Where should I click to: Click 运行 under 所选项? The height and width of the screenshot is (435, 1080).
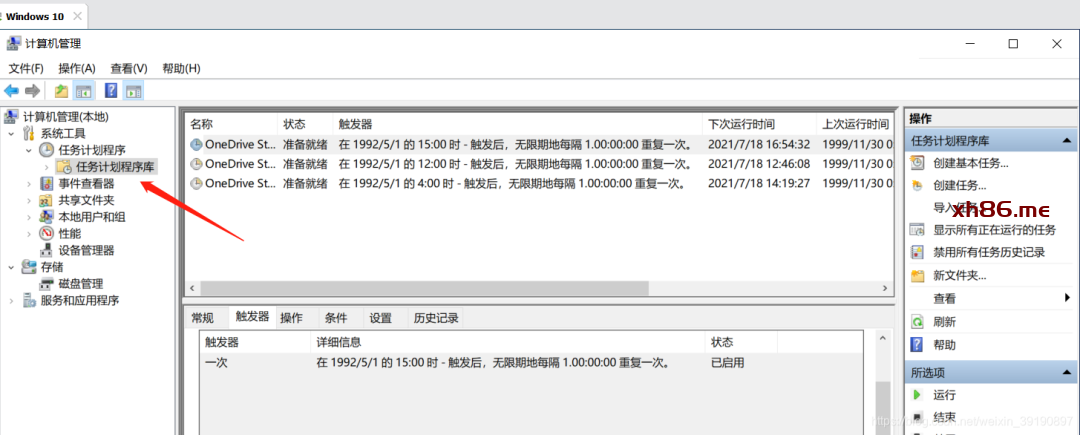pyautogui.click(x=944, y=395)
